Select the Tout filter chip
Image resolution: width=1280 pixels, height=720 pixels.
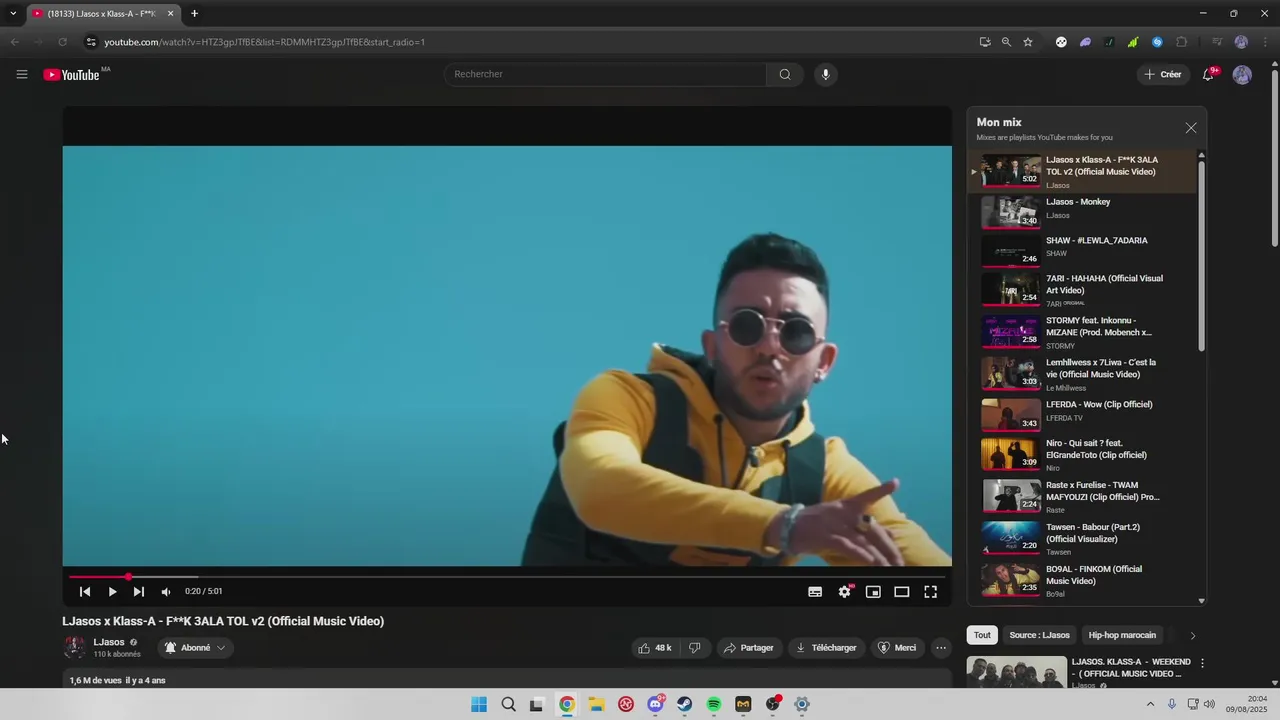pyautogui.click(x=982, y=635)
